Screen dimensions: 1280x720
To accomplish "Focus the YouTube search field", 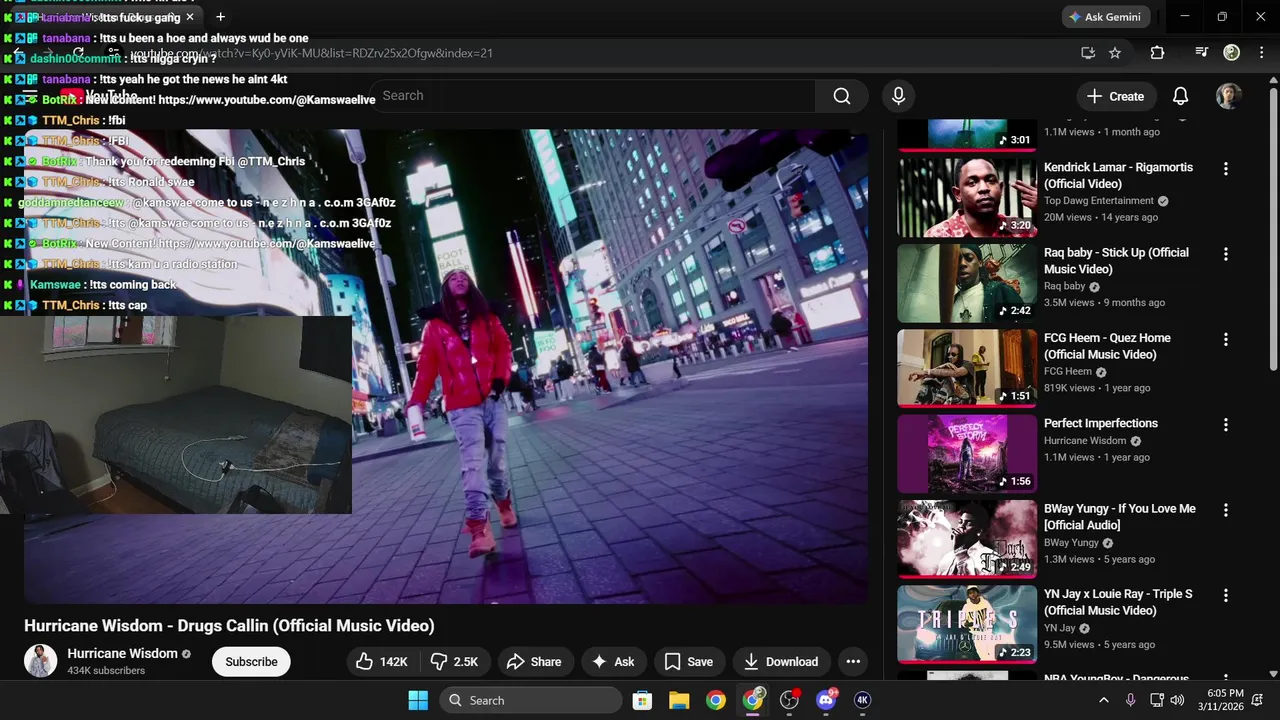I will coord(592,96).
